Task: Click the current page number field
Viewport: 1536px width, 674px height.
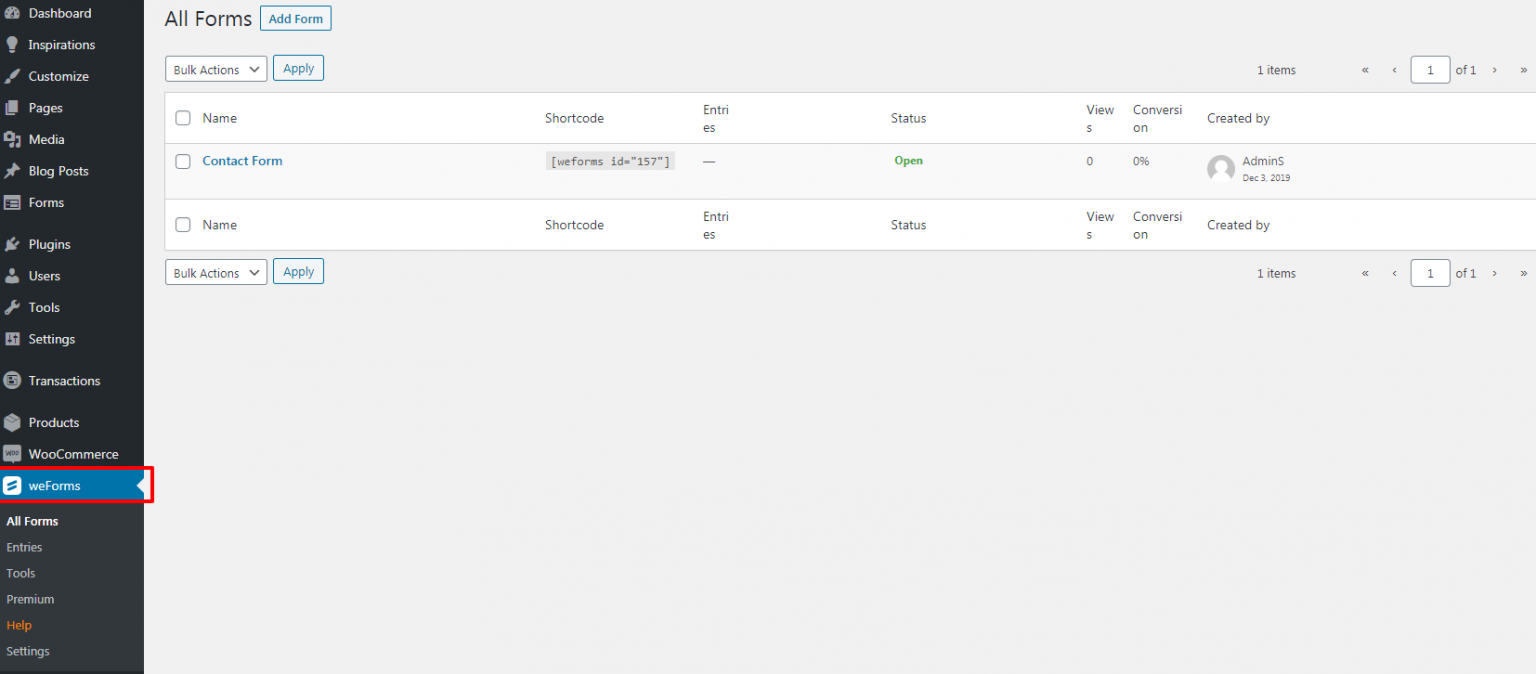Action: pos(1429,70)
